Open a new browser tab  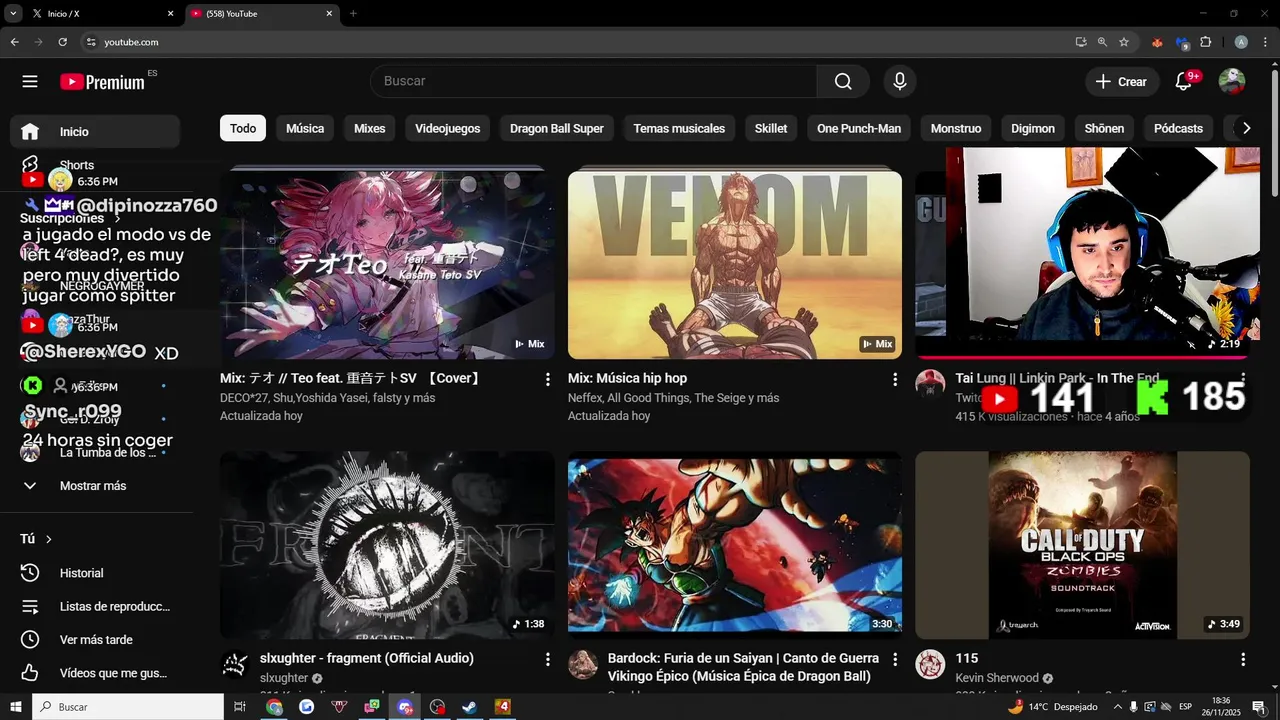[x=353, y=14]
